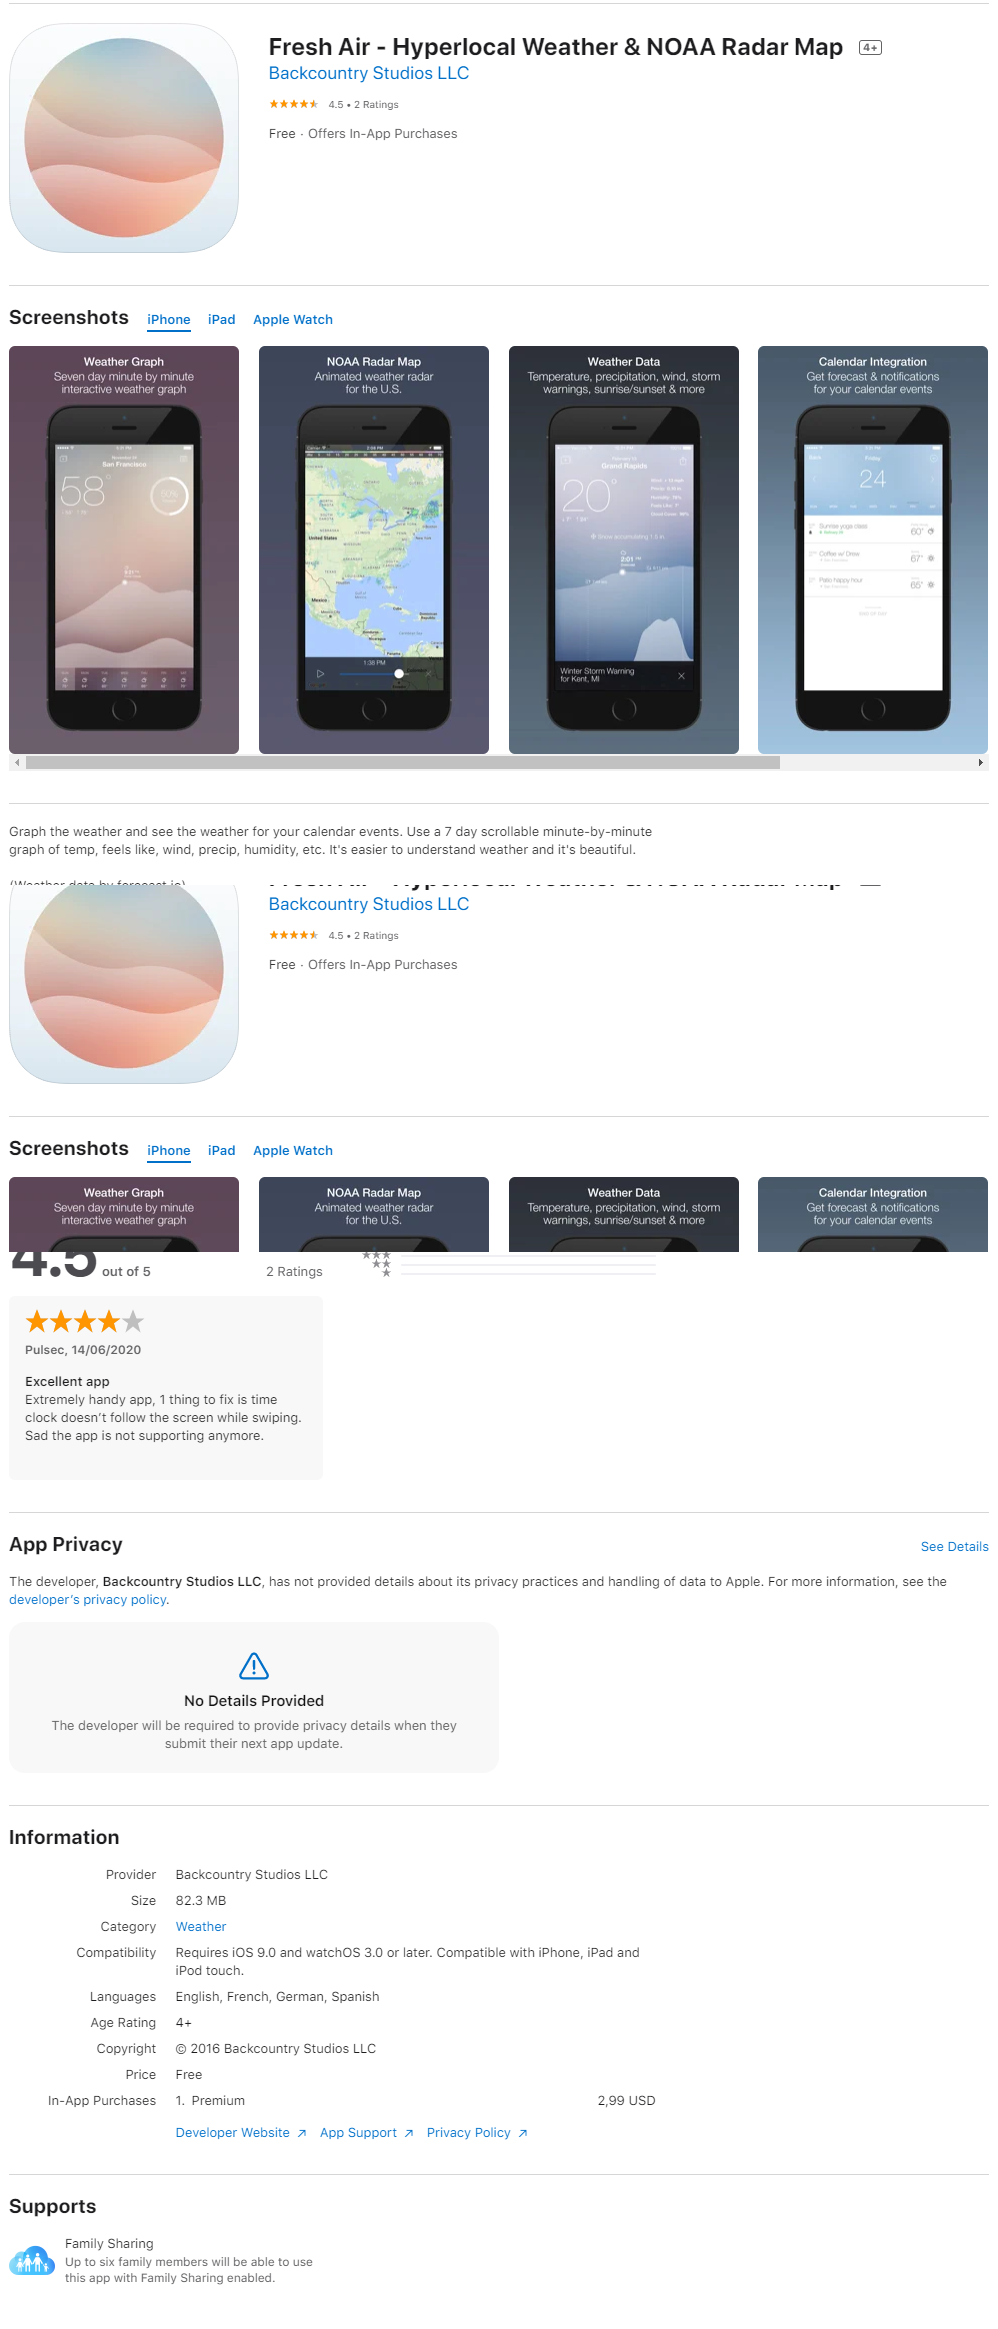Open Backcountry Studios LLC developer page
The image size is (998, 2329).
(369, 73)
